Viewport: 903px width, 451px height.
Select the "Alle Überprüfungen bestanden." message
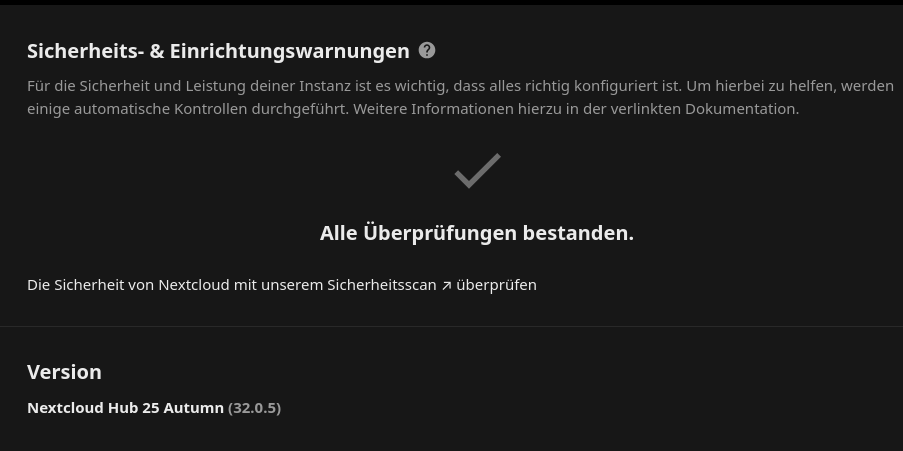coord(477,233)
